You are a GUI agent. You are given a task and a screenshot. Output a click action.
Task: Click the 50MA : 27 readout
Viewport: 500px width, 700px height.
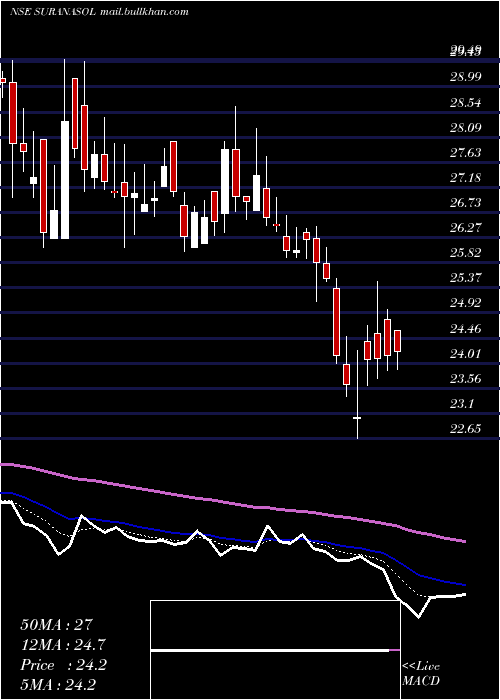click(56, 625)
